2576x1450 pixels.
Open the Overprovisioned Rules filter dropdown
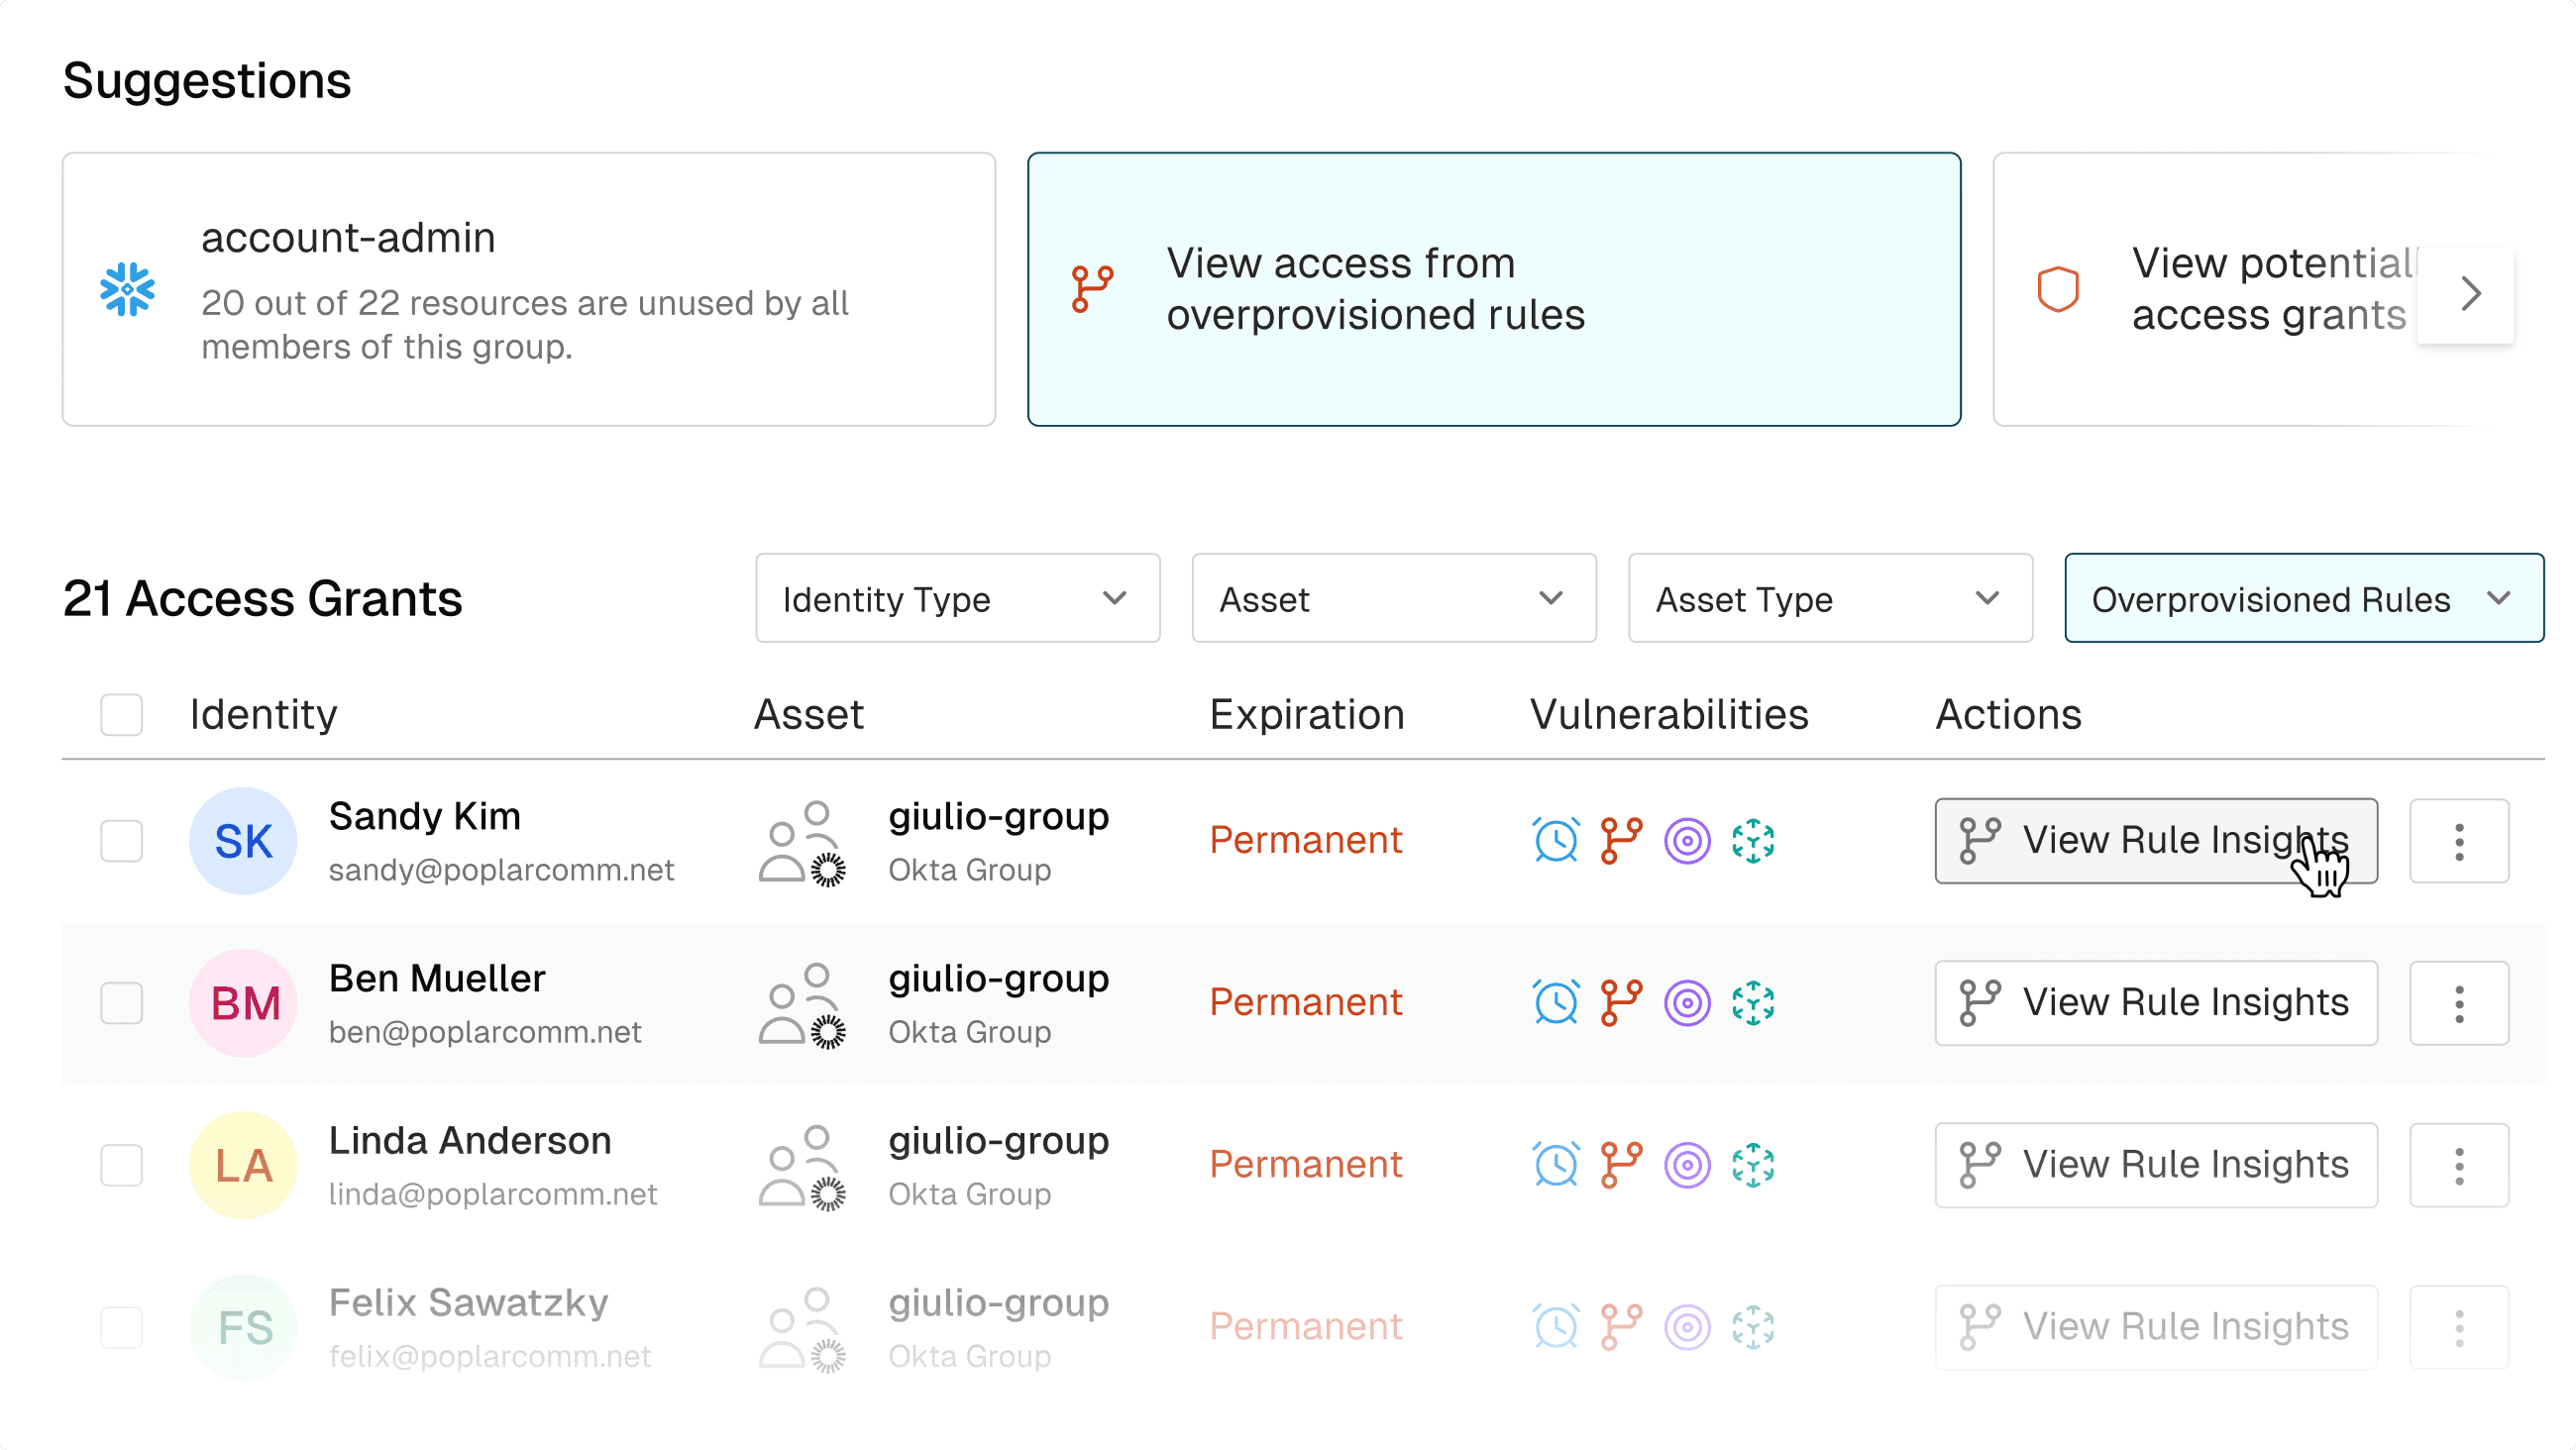pos(2303,599)
